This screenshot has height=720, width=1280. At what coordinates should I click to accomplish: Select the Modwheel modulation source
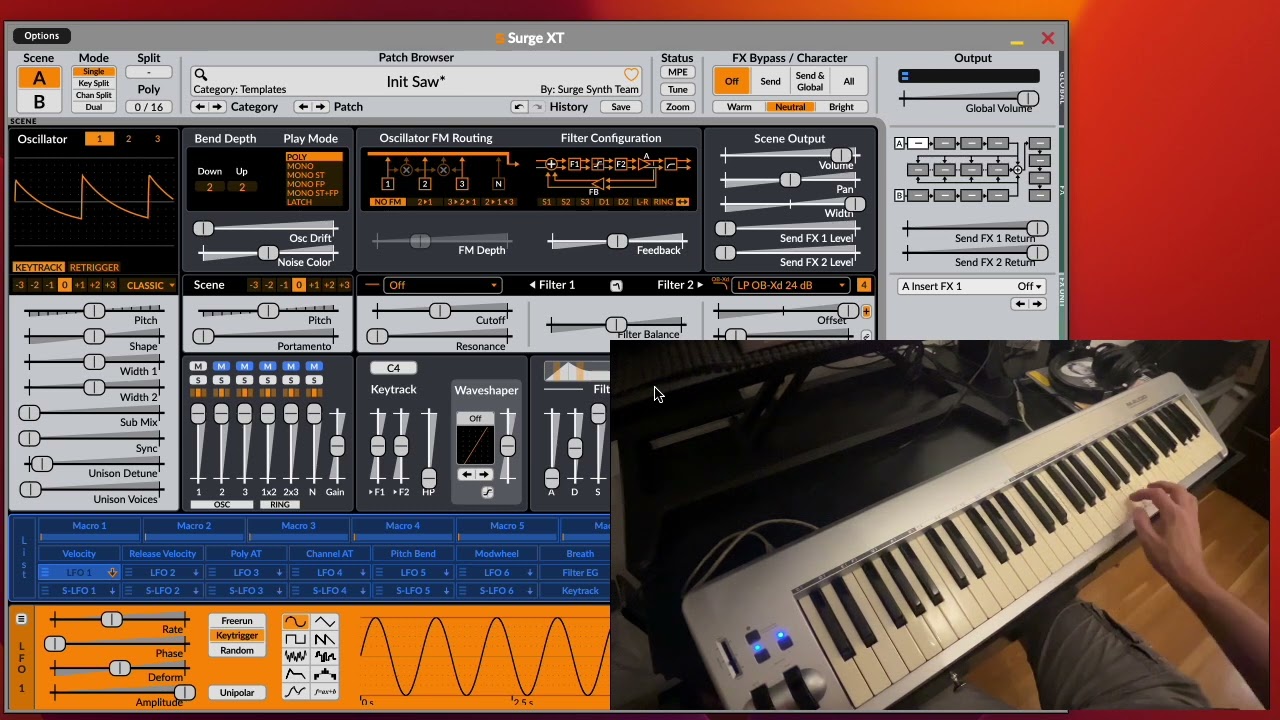click(x=497, y=554)
